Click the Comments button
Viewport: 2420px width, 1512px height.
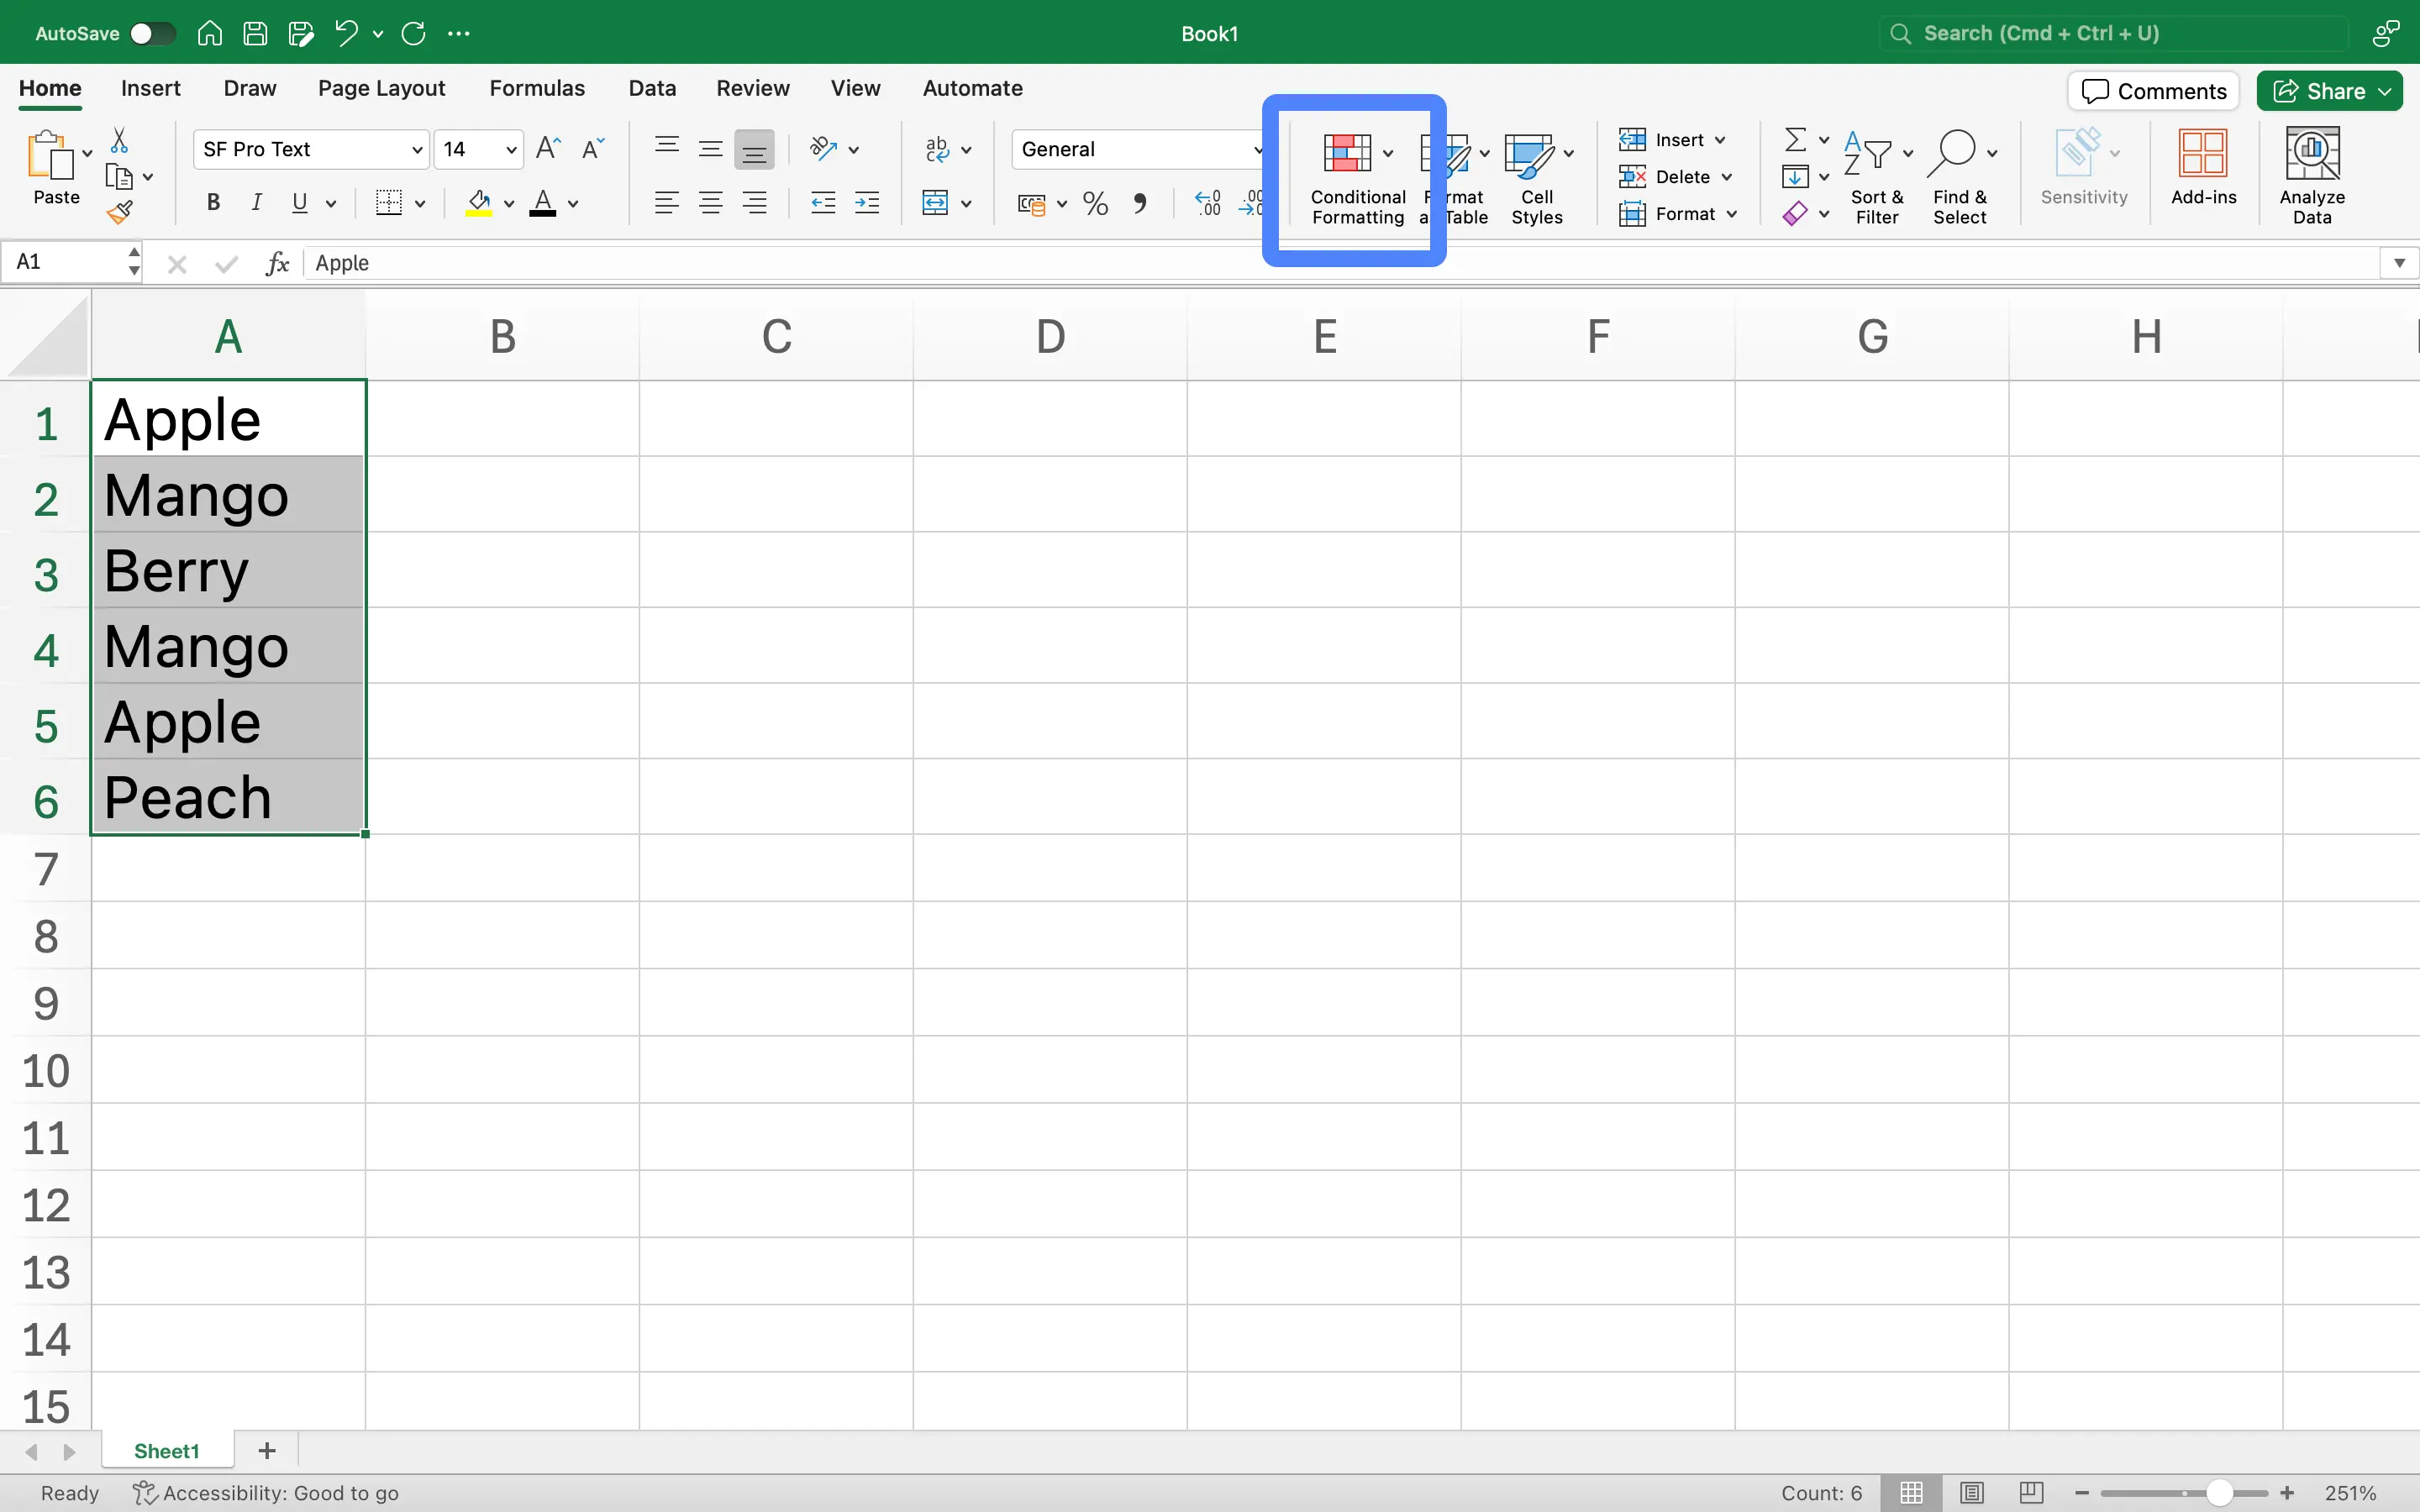point(2155,91)
